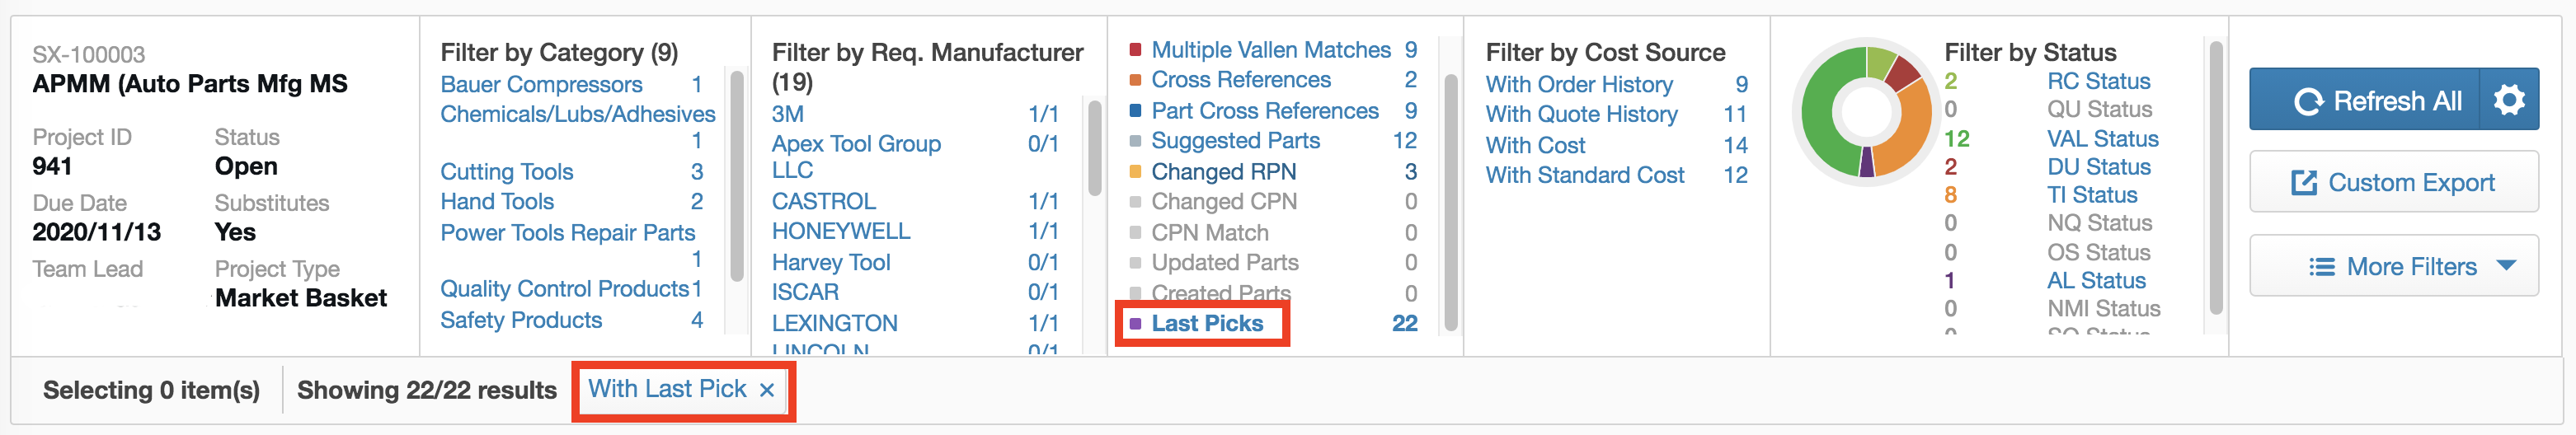The width and height of the screenshot is (2576, 435).
Task: Click the status list scrollbar
Action: [2215, 177]
